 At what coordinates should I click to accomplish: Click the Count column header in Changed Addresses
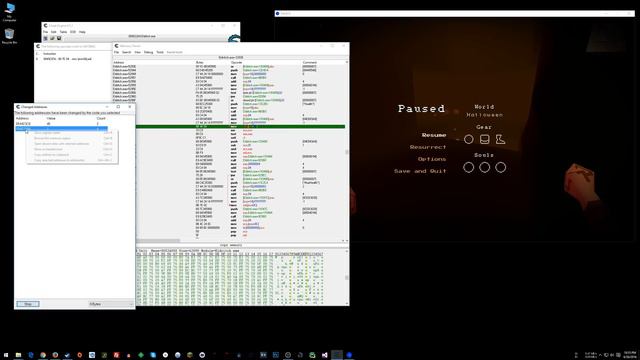pyautogui.click(x=101, y=118)
